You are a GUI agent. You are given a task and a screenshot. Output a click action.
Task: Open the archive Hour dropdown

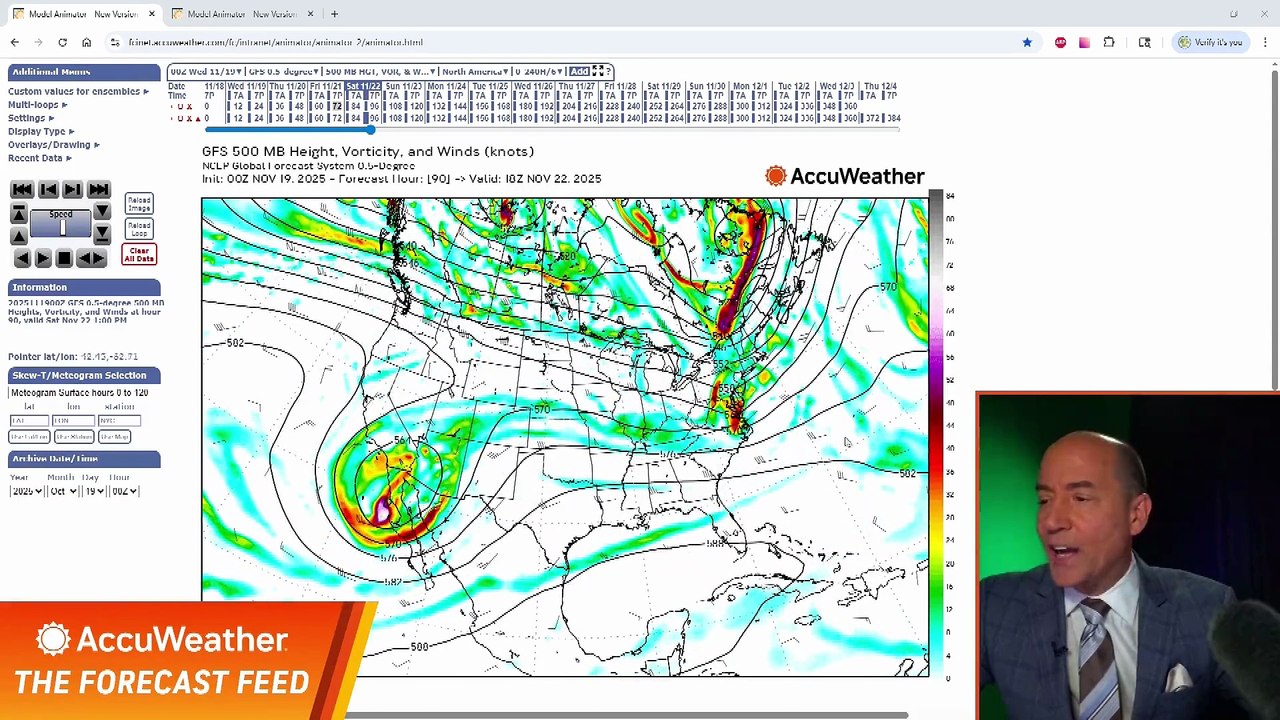coord(122,491)
